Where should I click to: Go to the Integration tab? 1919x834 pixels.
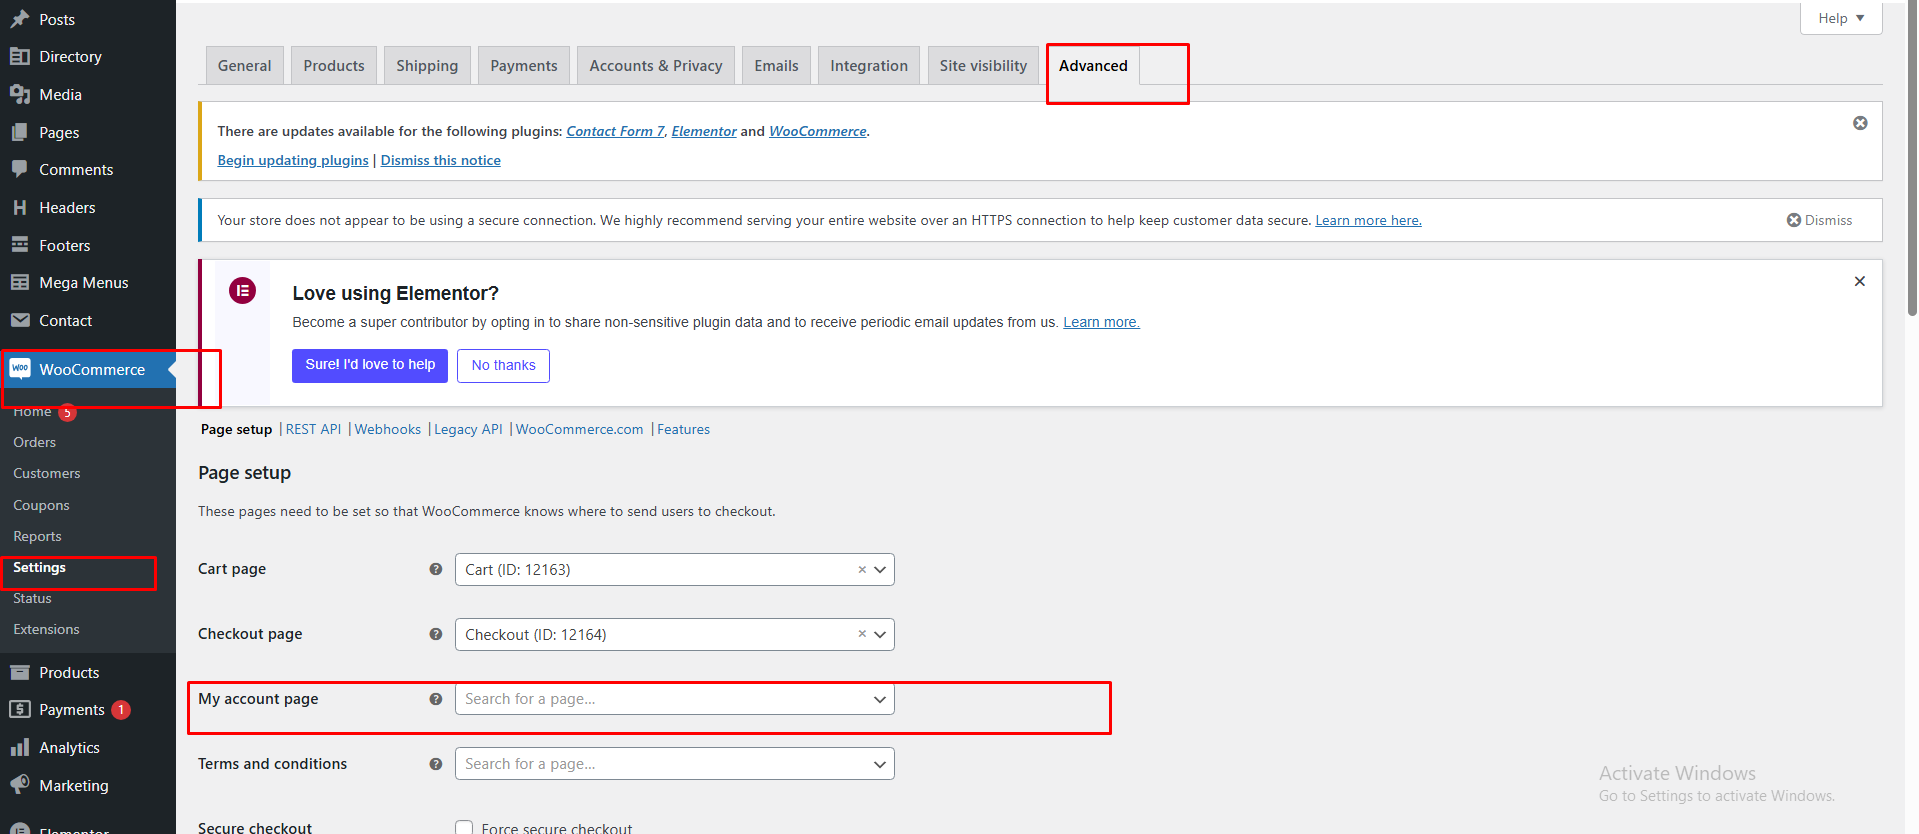point(869,66)
